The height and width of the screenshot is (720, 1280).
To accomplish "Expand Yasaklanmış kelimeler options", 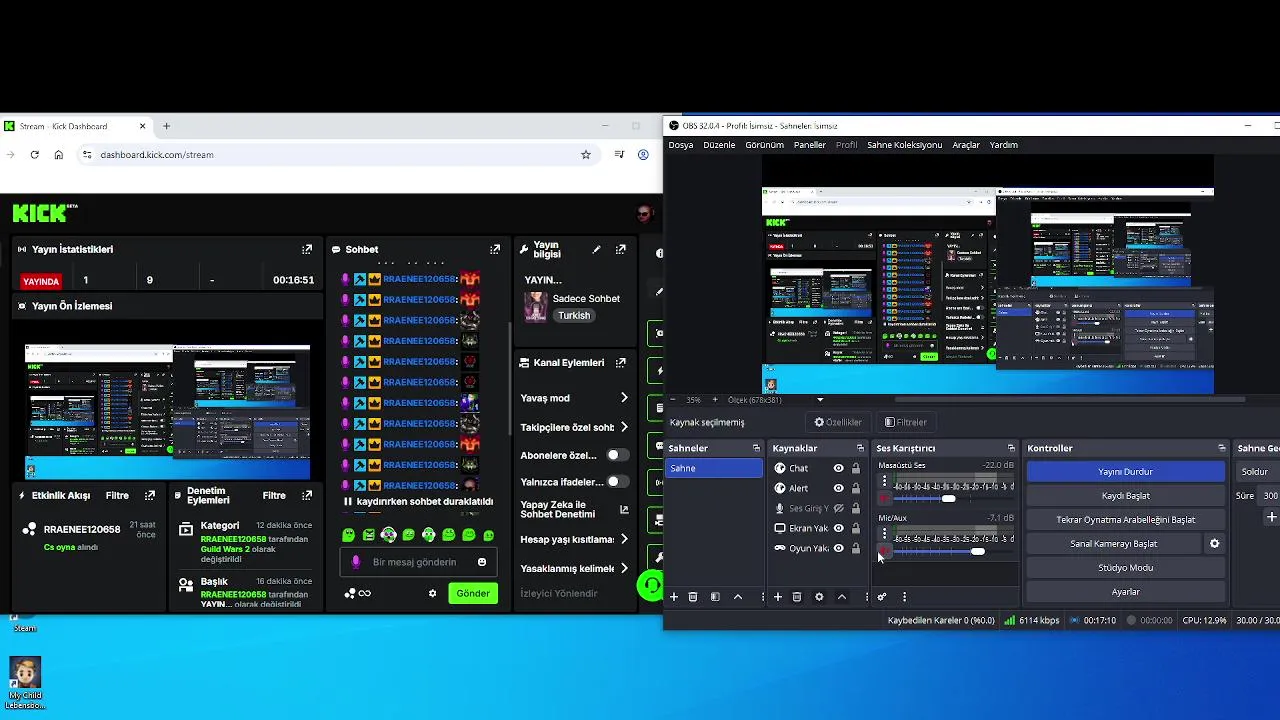I will 624,568.
